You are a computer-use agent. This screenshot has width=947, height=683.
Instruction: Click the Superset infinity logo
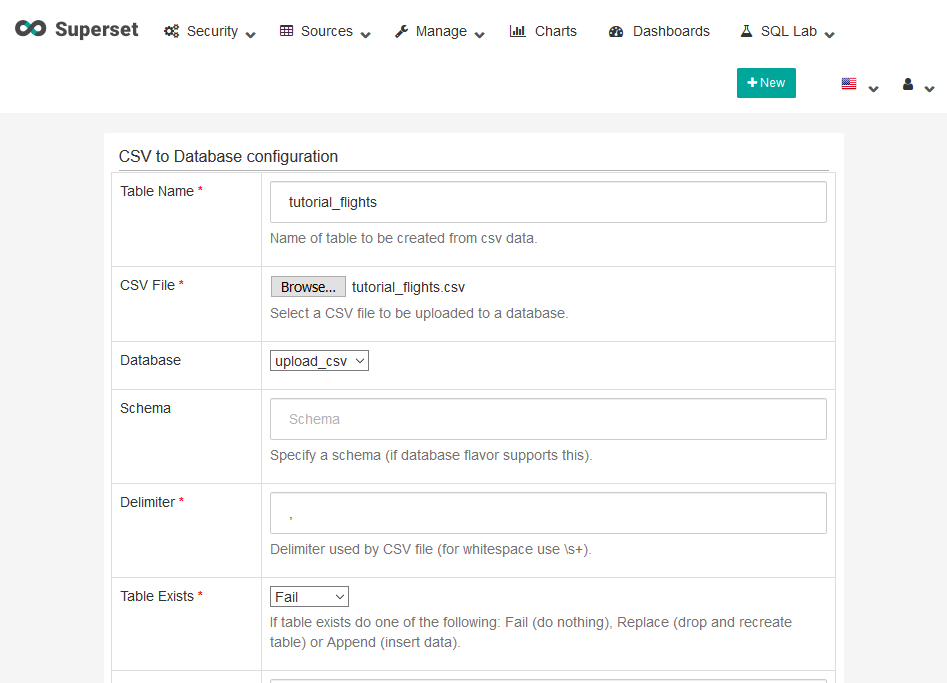[30, 29]
